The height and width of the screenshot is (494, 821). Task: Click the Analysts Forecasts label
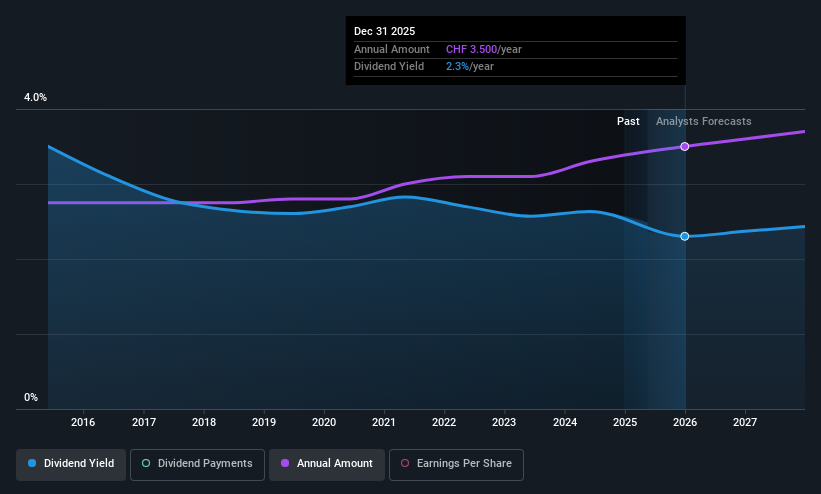point(703,122)
